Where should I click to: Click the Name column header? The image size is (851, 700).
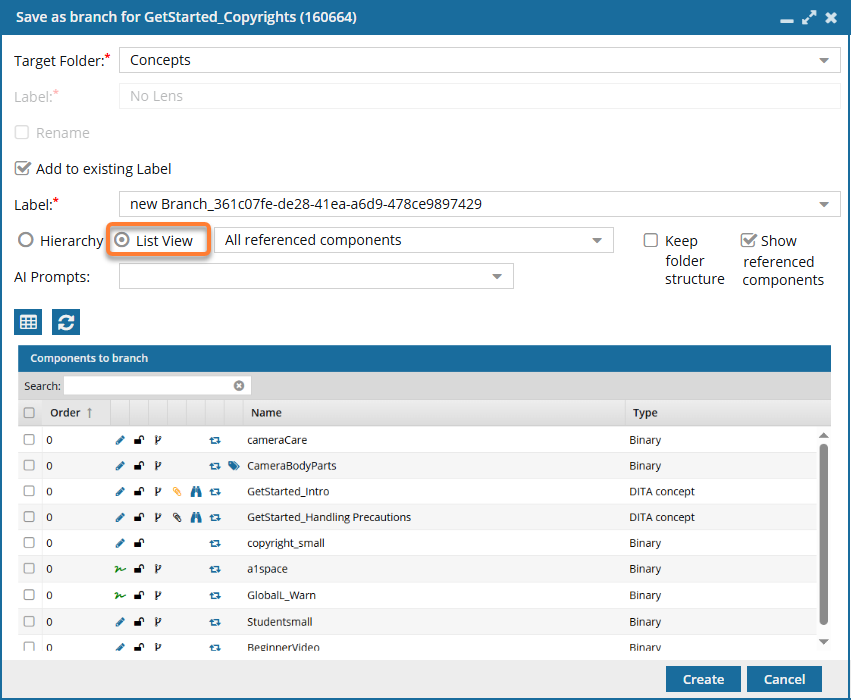[434, 413]
